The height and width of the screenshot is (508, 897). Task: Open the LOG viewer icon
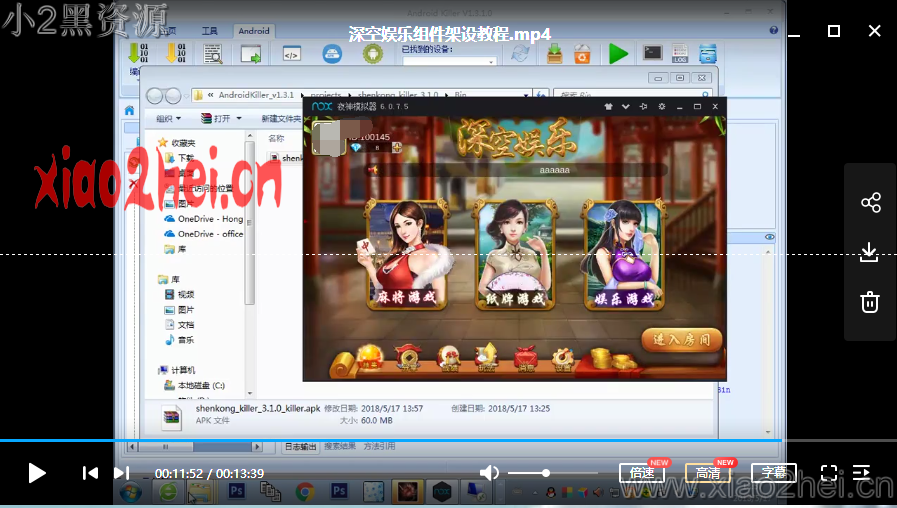coord(680,54)
